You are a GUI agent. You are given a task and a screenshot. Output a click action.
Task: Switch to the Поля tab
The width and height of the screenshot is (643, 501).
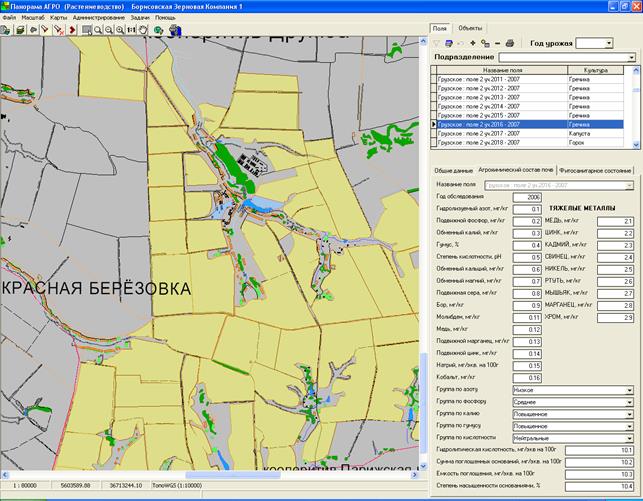pos(439,28)
